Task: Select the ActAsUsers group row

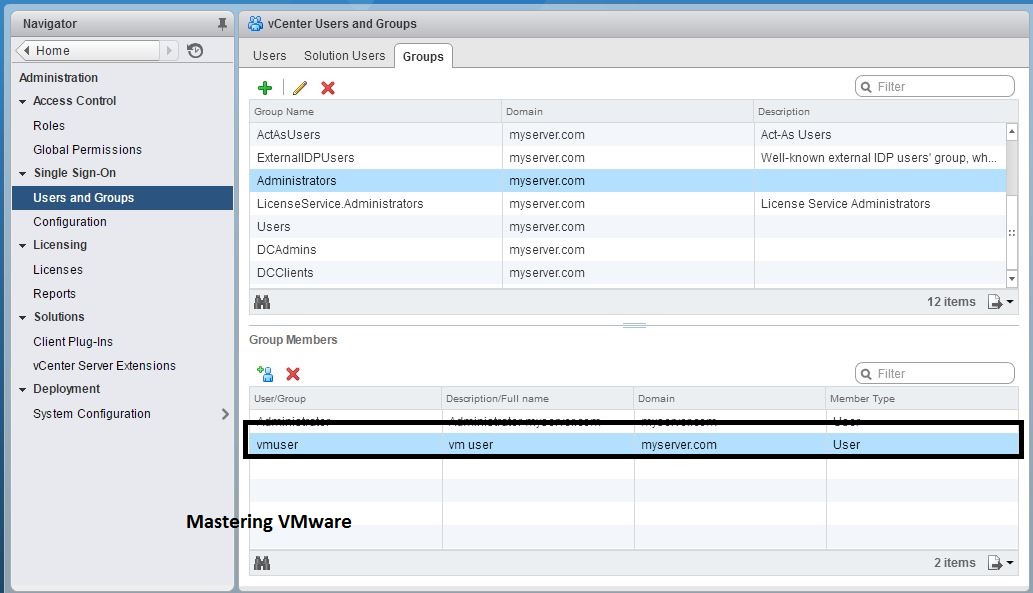Action: click(x=628, y=134)
